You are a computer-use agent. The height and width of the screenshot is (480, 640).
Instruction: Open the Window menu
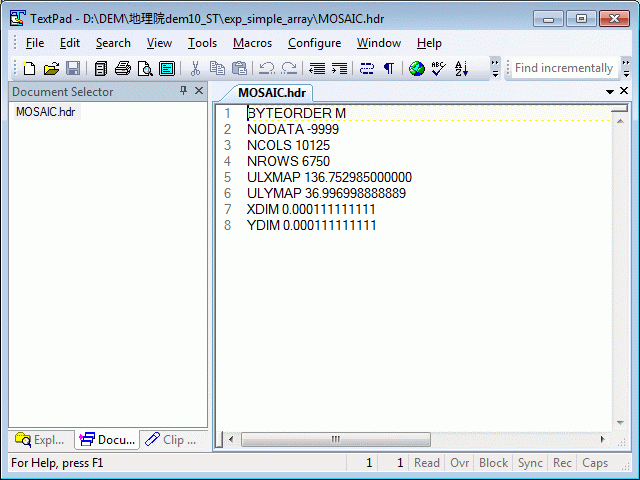tap(379, 43)
